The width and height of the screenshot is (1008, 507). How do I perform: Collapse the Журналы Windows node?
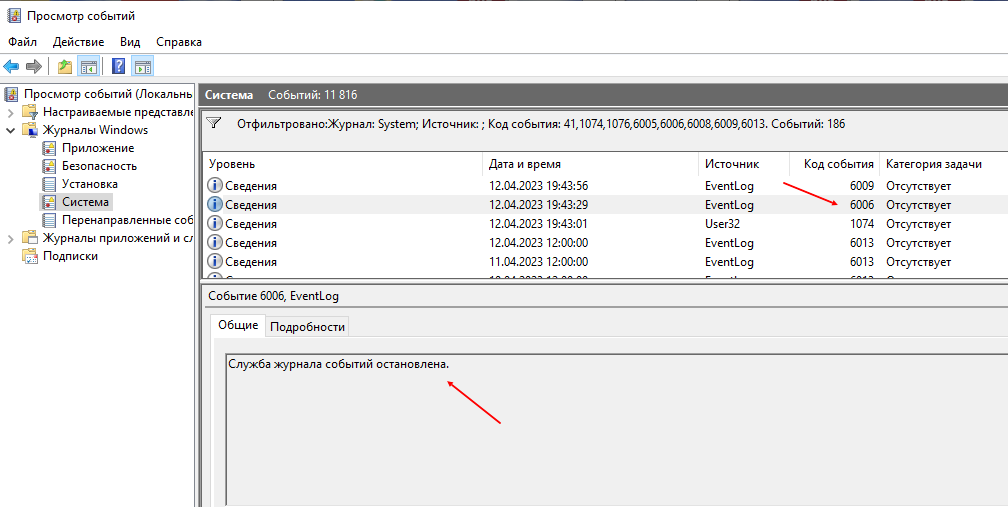[10, 130]
